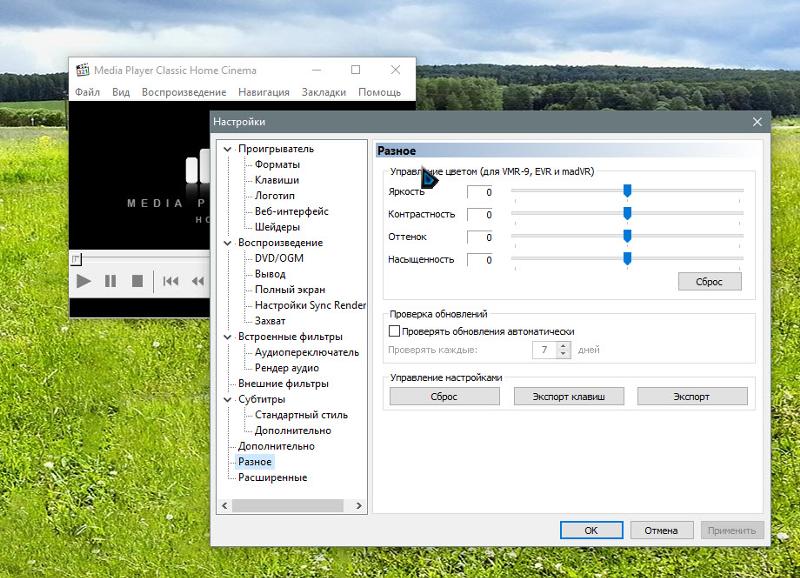Click the Оттенок value field
The width and height of the screenshot is (800, 578).
pyautogui.click(x=480, y=237)
